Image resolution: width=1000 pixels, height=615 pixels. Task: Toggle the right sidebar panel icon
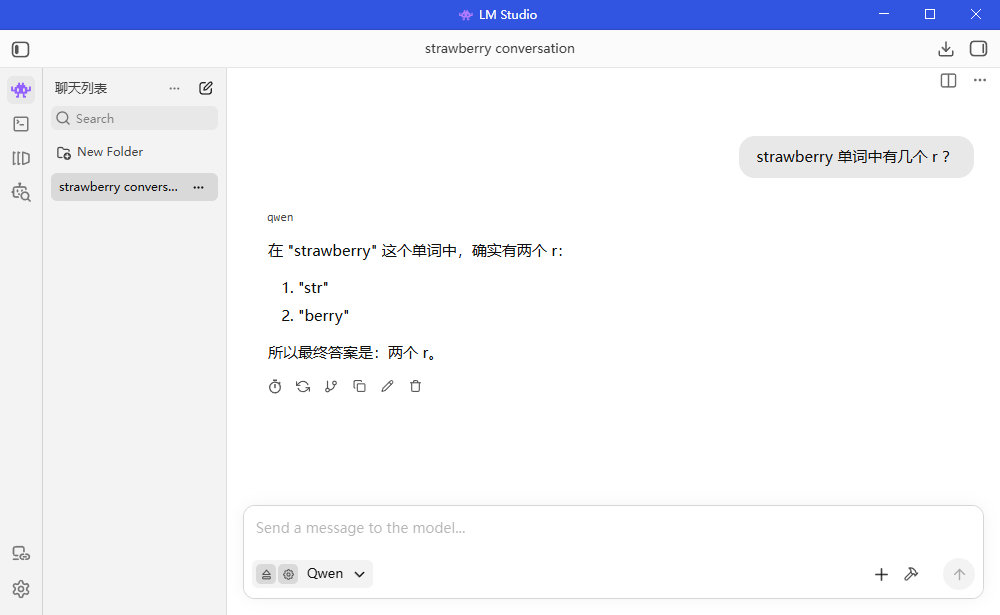(x=978, y=48)
